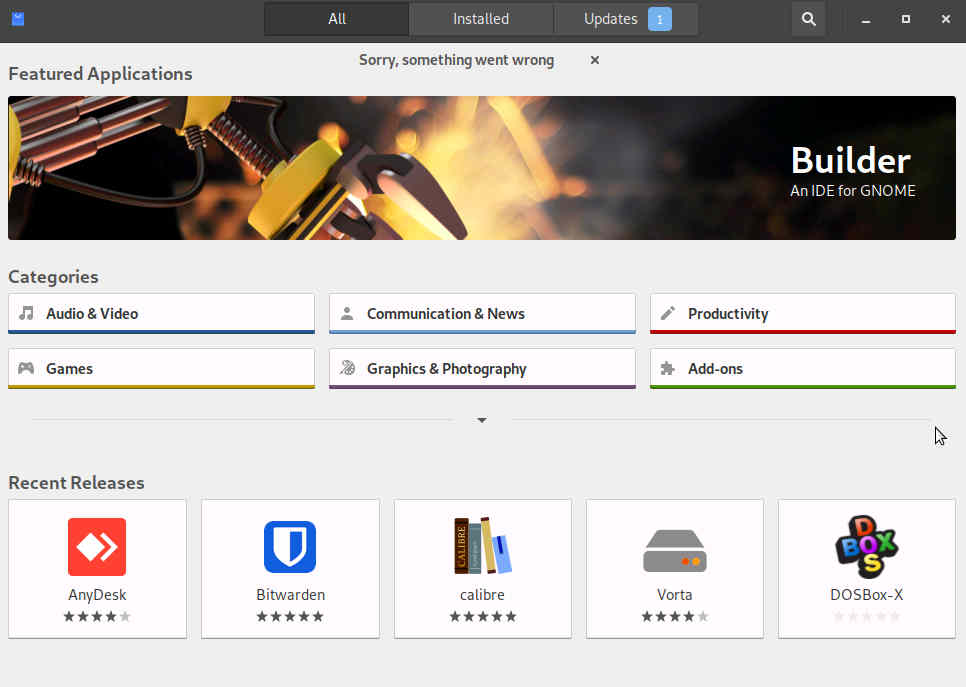Viewport: 966px width, 687px height.
Task: Click the gamepad icon for Games
Action: pos(26,368)
